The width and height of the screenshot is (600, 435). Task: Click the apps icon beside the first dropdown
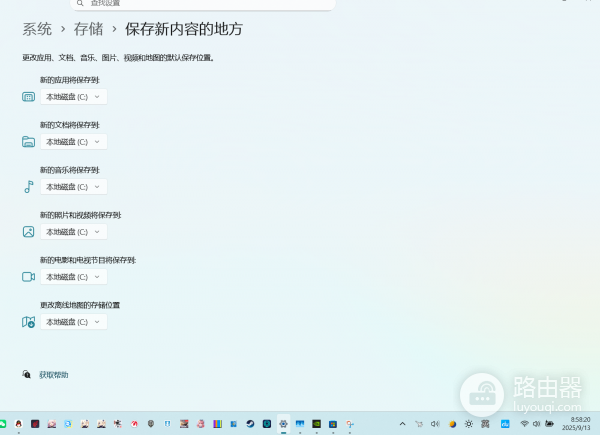click(28, 97)
